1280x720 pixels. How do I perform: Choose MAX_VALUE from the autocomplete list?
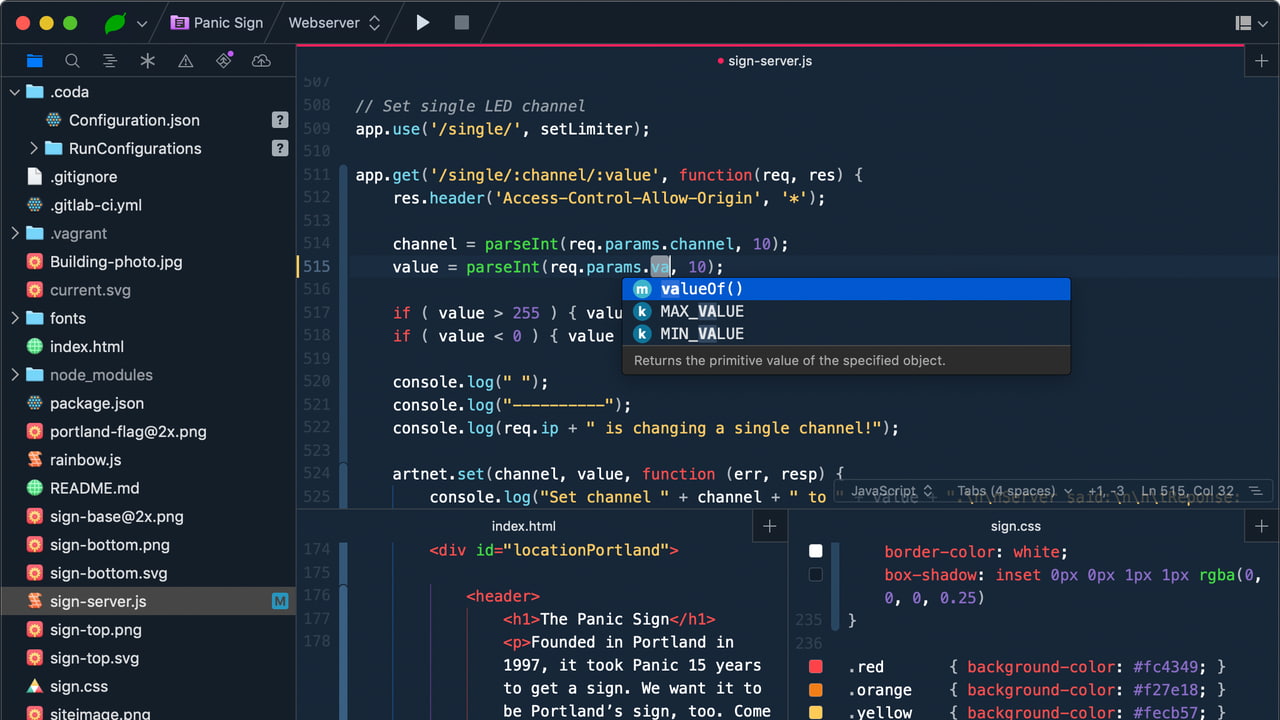click(x=846, y=311)
